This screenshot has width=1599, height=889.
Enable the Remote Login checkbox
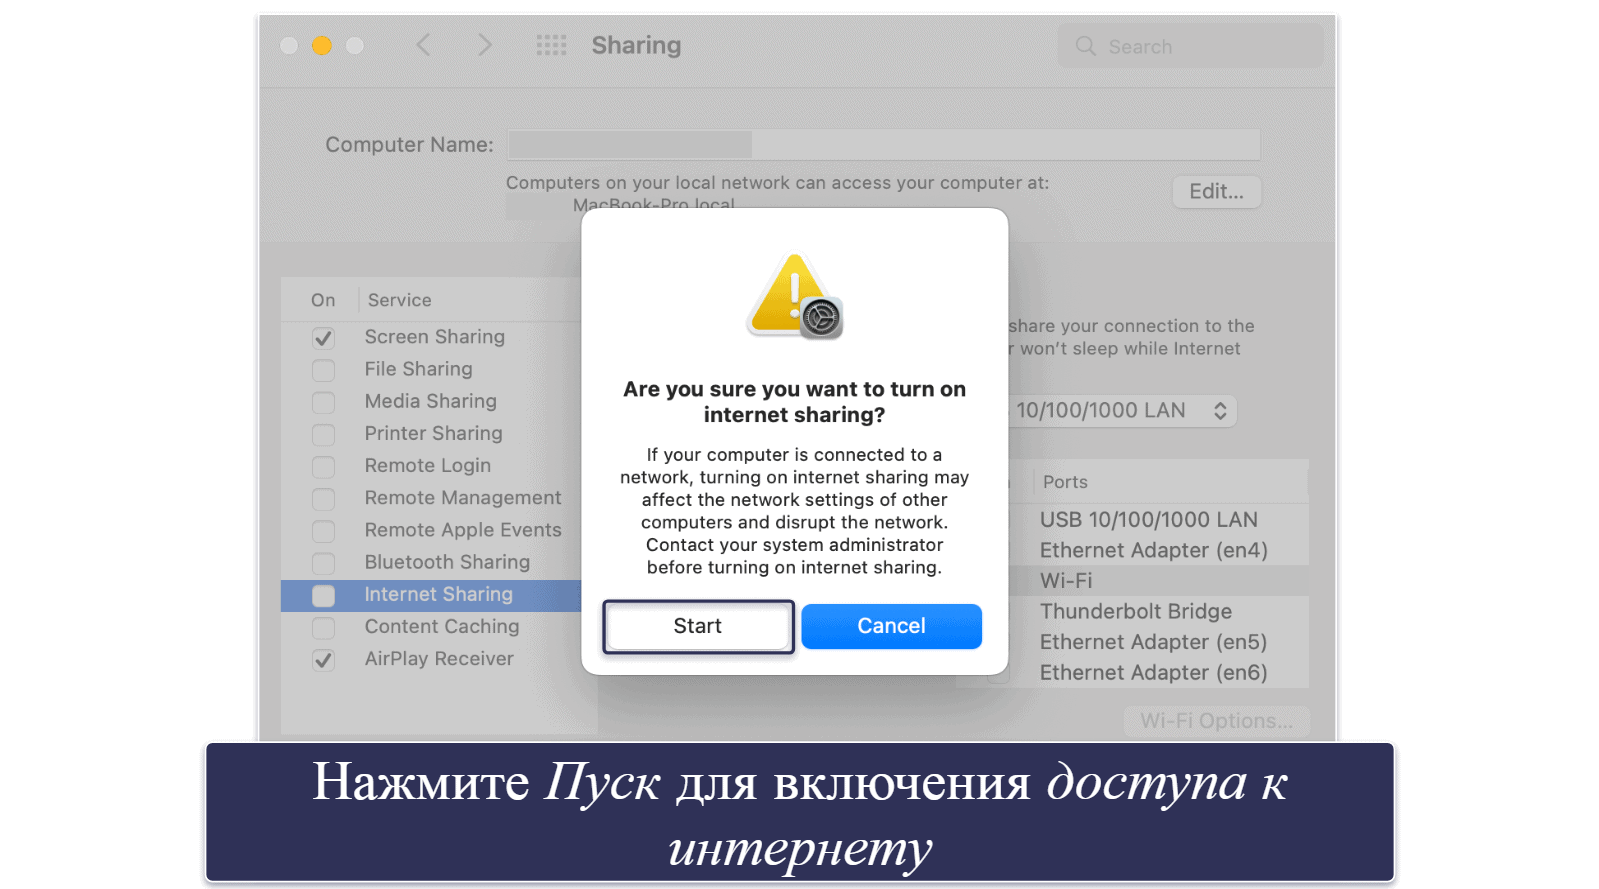point(323,467)
